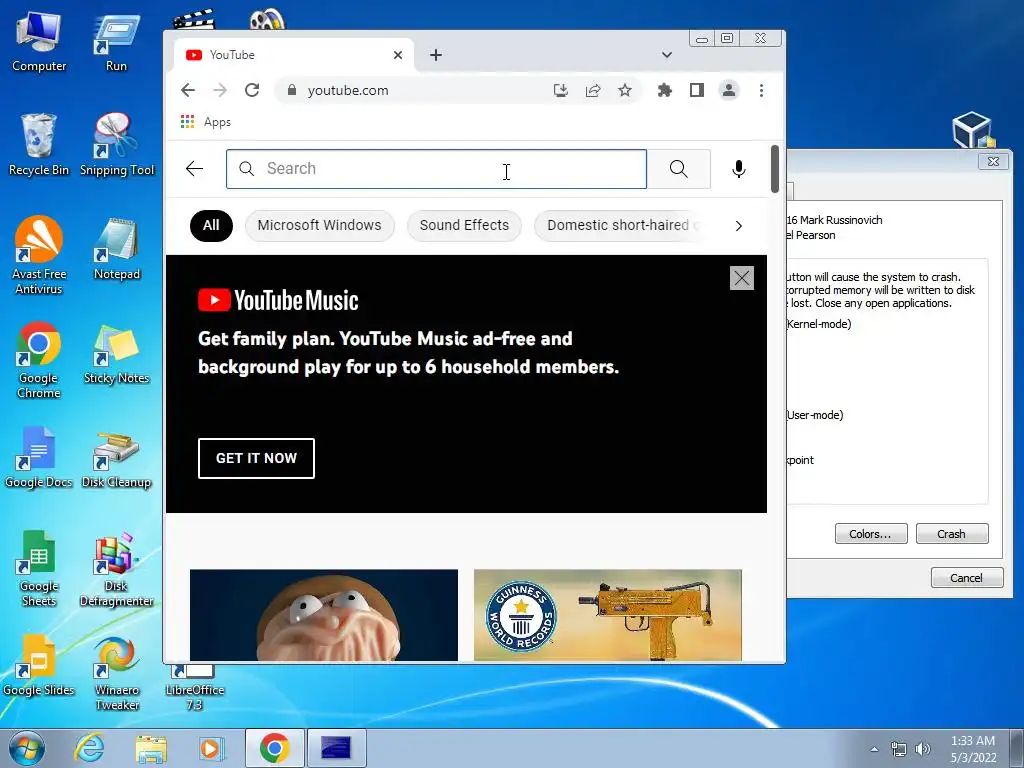
Task: Select the Google Docs shortcut
Action: pos(39,457)
